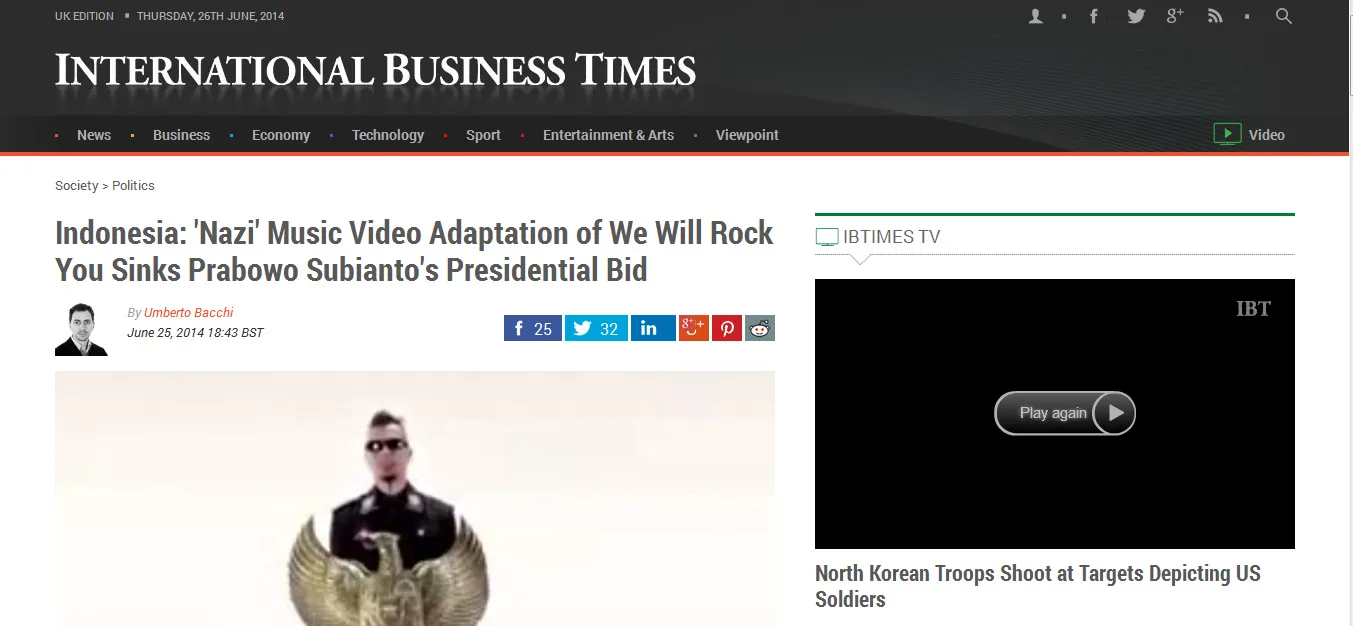Click the Politics breadcrumb link

click(x=133, y=186)
